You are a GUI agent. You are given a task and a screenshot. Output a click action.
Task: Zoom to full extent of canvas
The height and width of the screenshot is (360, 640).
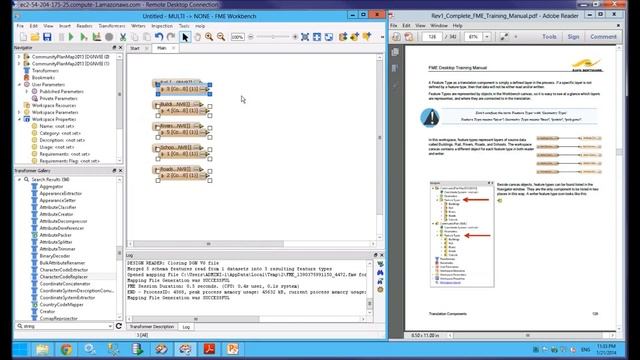click(x=305, y=37)
